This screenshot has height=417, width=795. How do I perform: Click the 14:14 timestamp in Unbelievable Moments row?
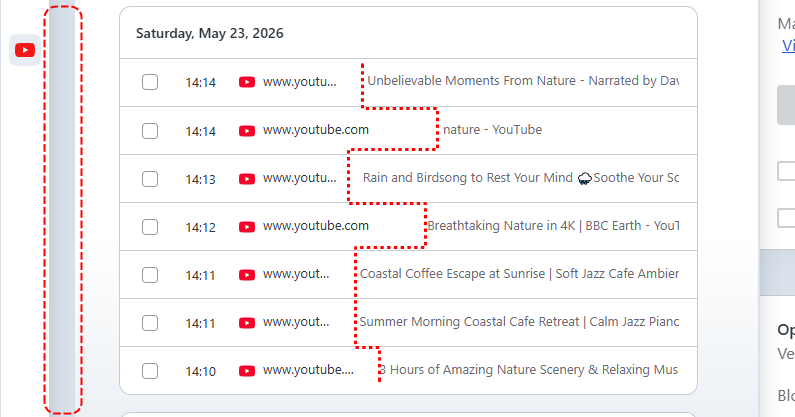(201, 83)
